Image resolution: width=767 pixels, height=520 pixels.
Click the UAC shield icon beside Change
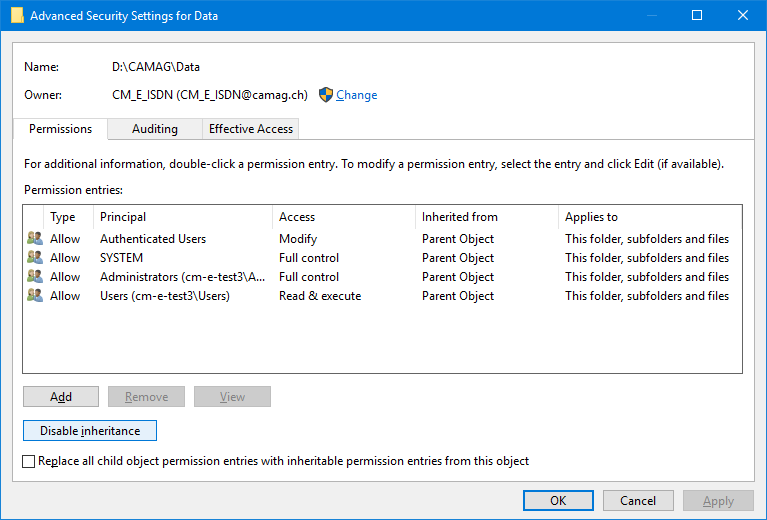point(325,95)
